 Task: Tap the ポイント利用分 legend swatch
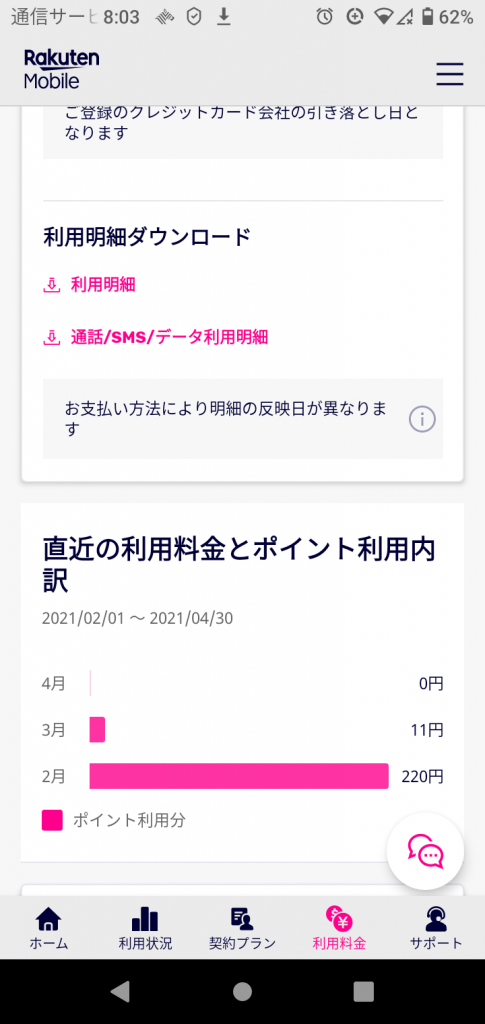pyautogui.click(x=52, y=820)
